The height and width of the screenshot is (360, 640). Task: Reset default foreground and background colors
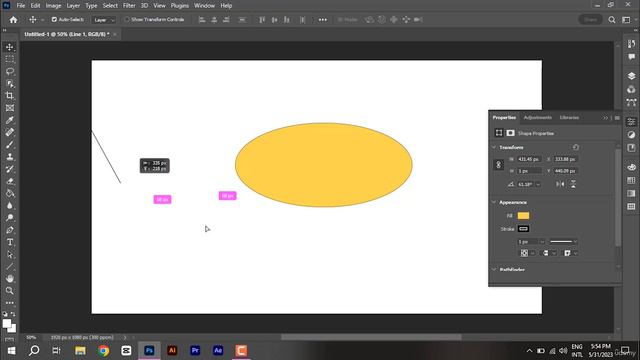pyautogui.click(x=5, y=314)
